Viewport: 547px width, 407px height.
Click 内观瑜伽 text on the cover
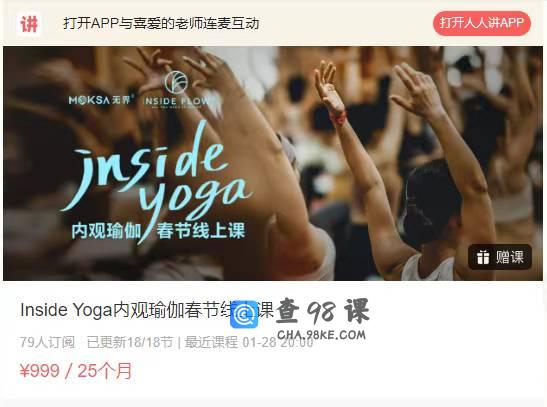[x=106, y=231]
